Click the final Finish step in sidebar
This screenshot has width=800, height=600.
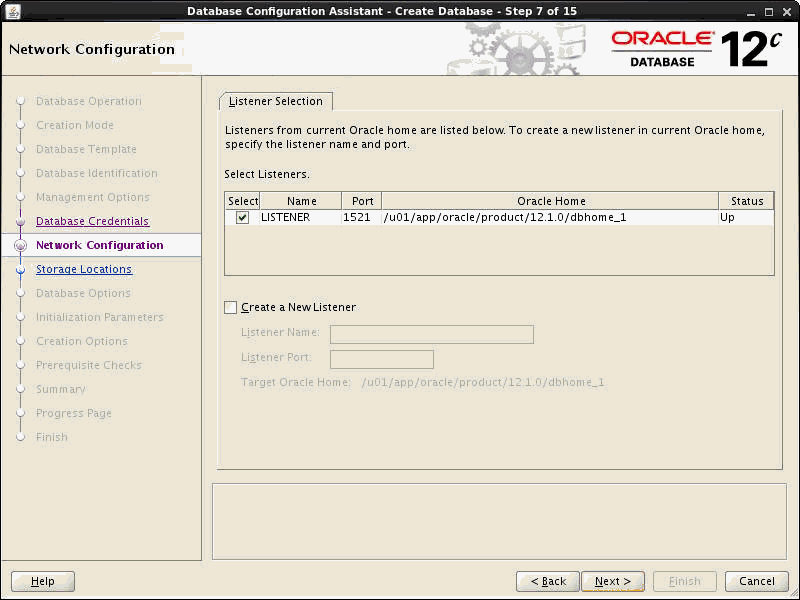pyautogui.click(x=52, y=437)
